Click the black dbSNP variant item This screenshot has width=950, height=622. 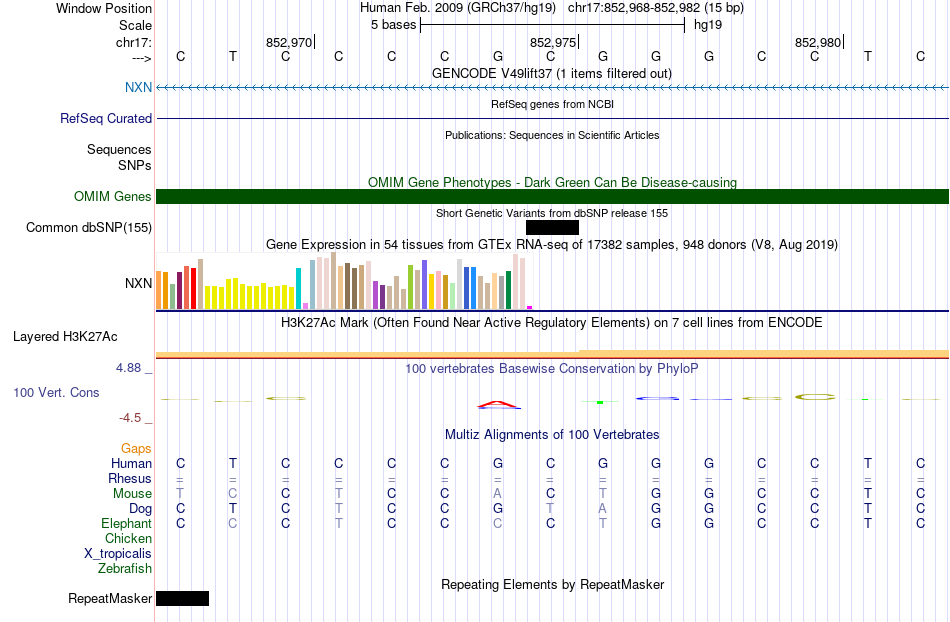(x=553, y=228)
